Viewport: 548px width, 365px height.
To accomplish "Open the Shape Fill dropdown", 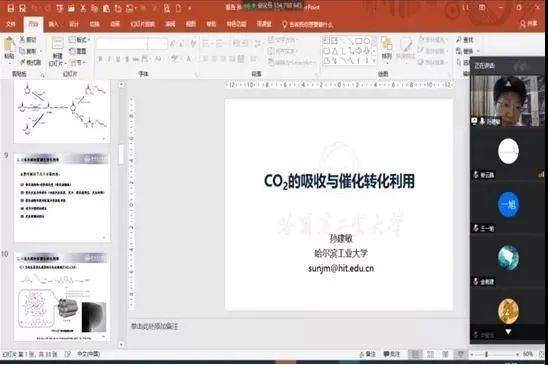I will click(x=432, y=40).
